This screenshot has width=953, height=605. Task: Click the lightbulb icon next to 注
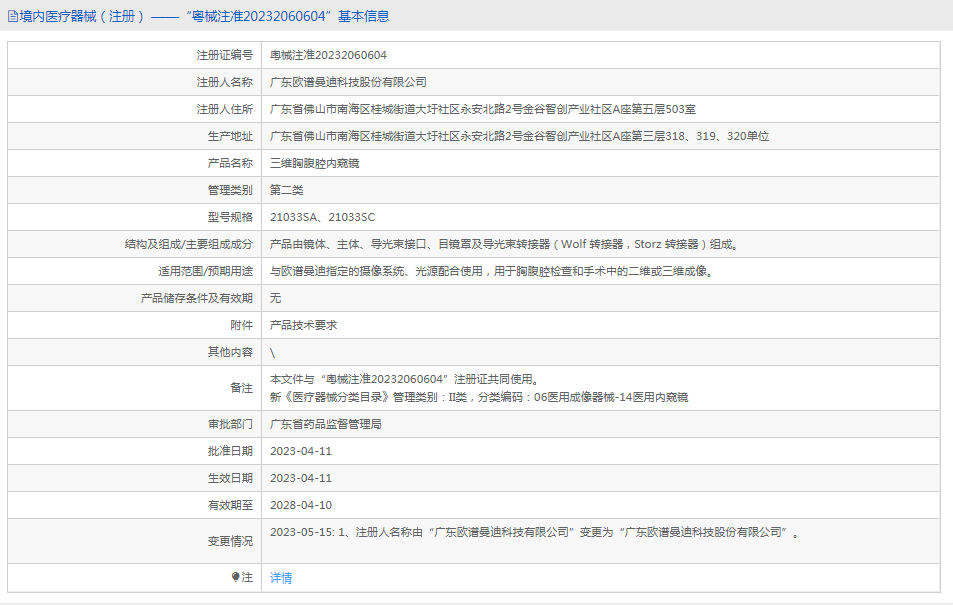pos(235,577)
